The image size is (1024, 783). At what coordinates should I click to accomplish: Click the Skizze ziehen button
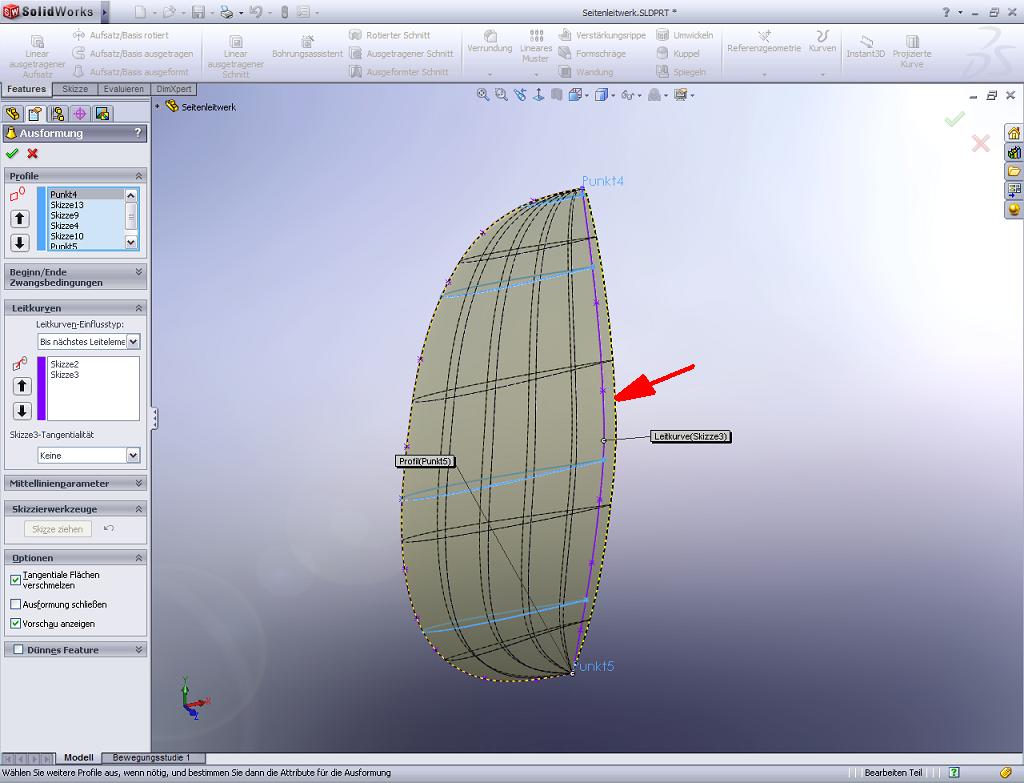[57, 529]
